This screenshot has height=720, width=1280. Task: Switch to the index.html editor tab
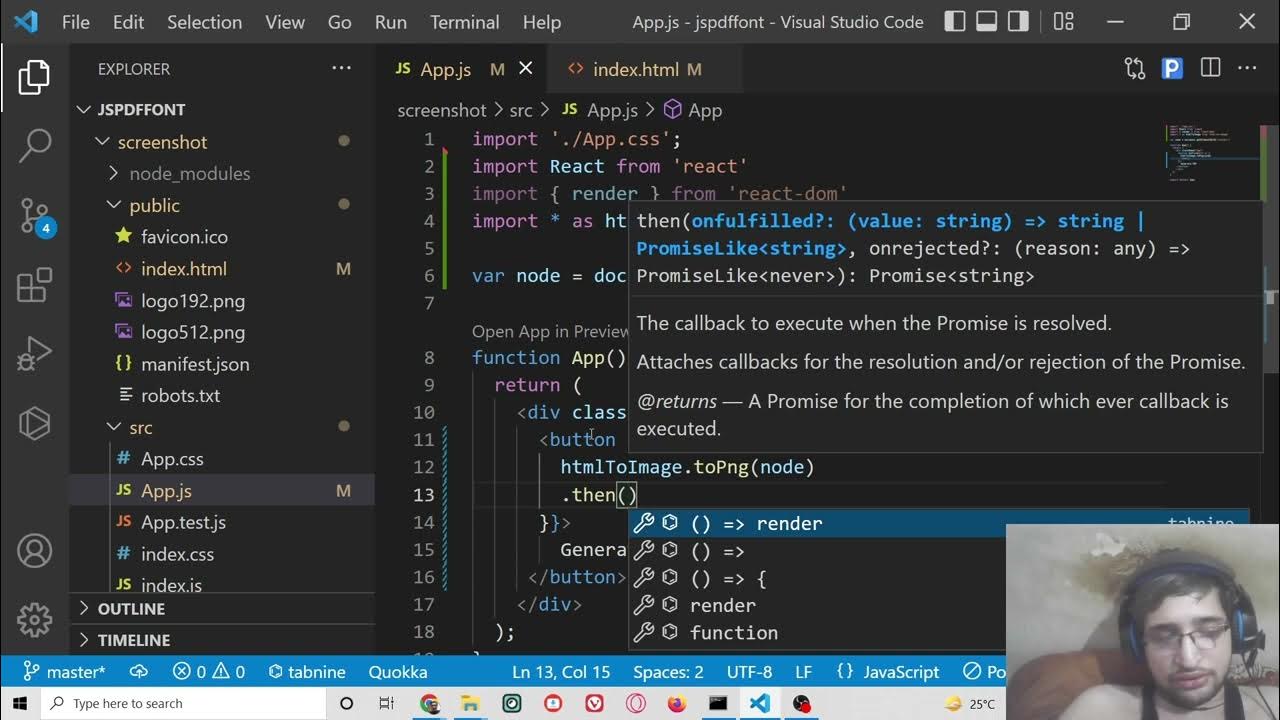(635, 69)
